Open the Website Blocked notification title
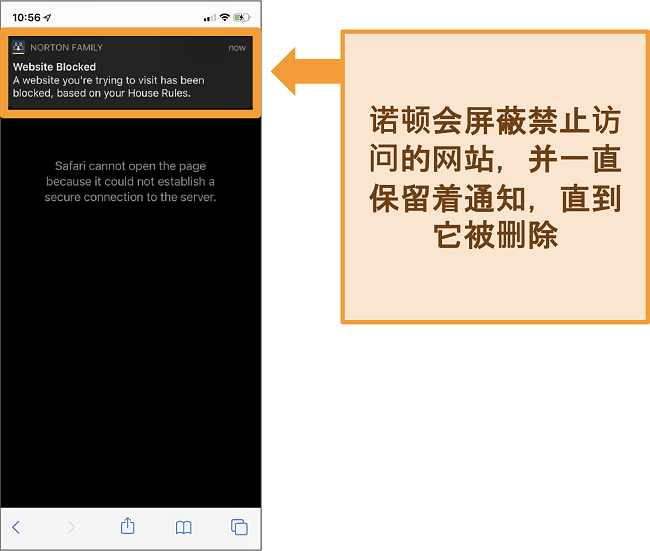 (x=54, y=67)
